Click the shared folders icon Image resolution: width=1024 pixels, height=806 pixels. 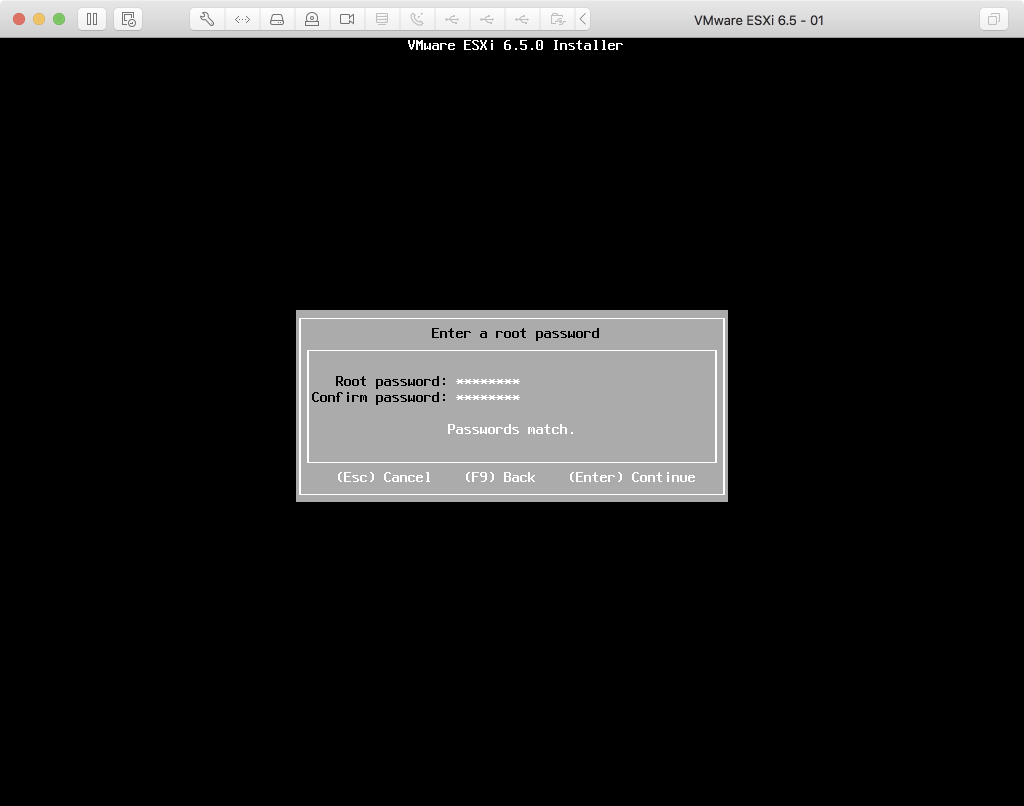pyautogui.click(x=557, y=19)
